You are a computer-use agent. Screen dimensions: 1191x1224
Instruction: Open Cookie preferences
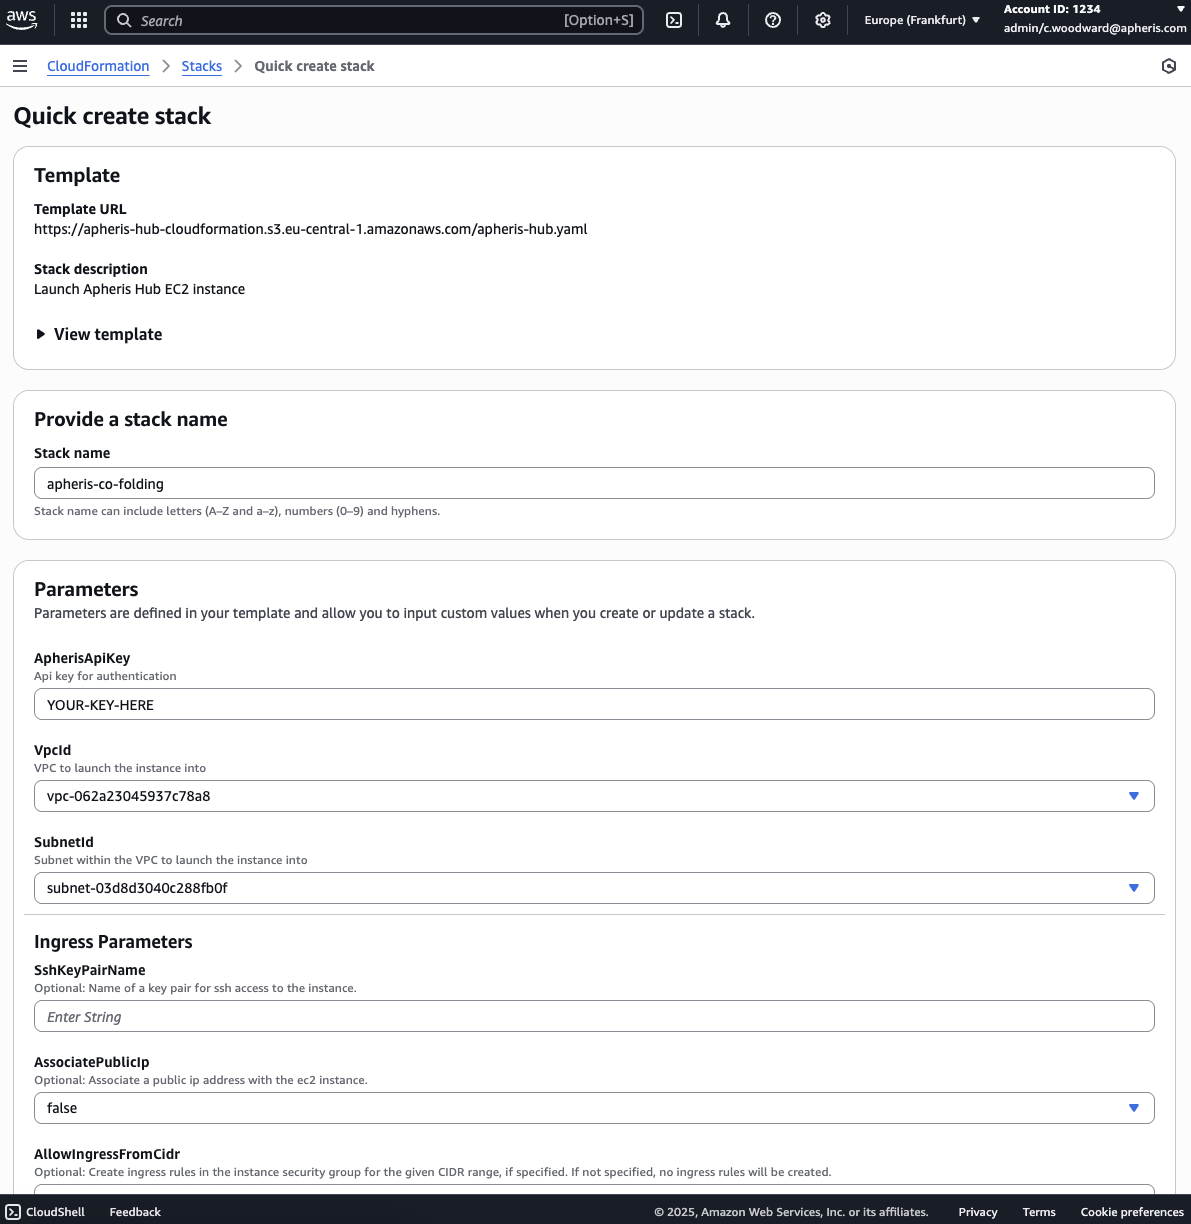click(x=1132, y=1212)
